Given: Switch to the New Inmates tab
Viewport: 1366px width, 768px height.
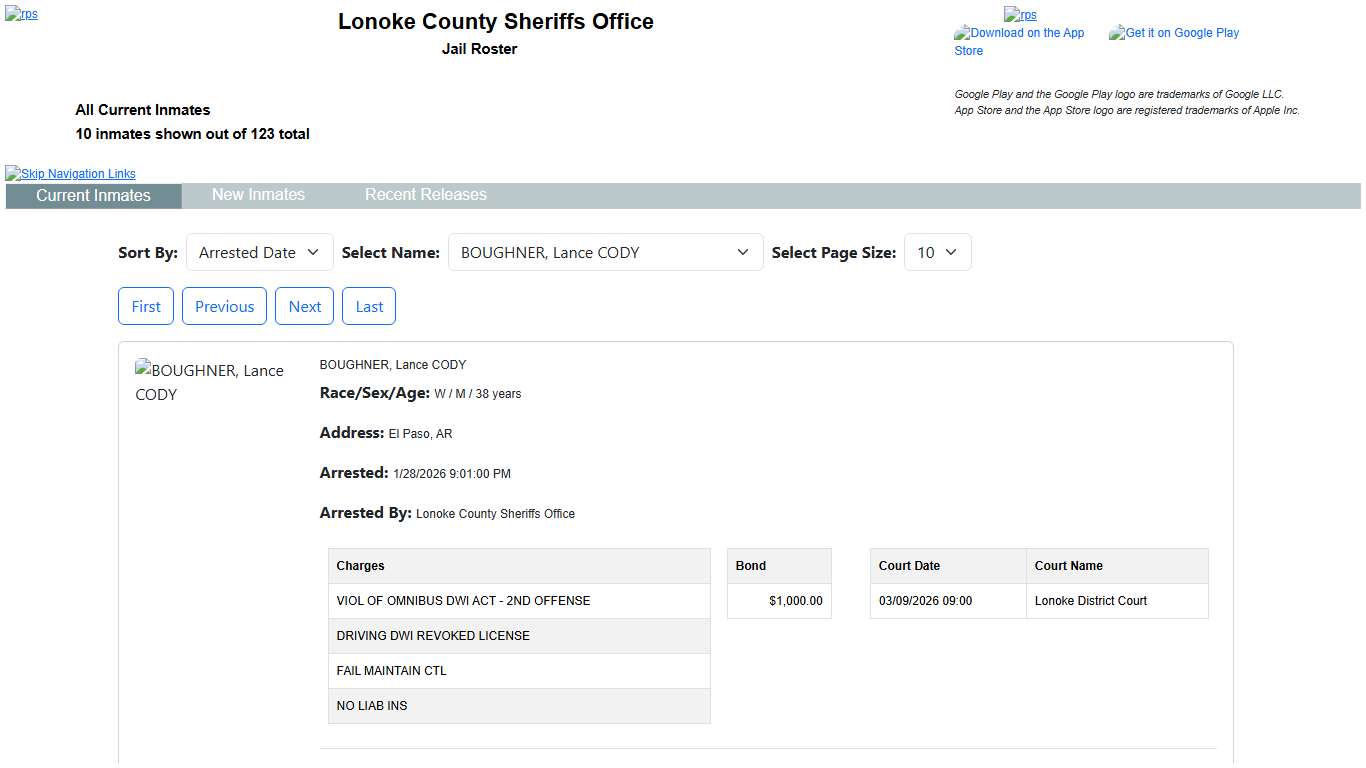Looking at the screenshot, I should [x=258, y=195].
